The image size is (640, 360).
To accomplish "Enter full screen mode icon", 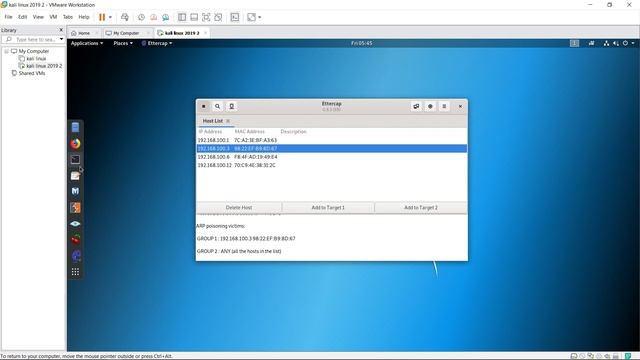I will (x=206, y=17).
